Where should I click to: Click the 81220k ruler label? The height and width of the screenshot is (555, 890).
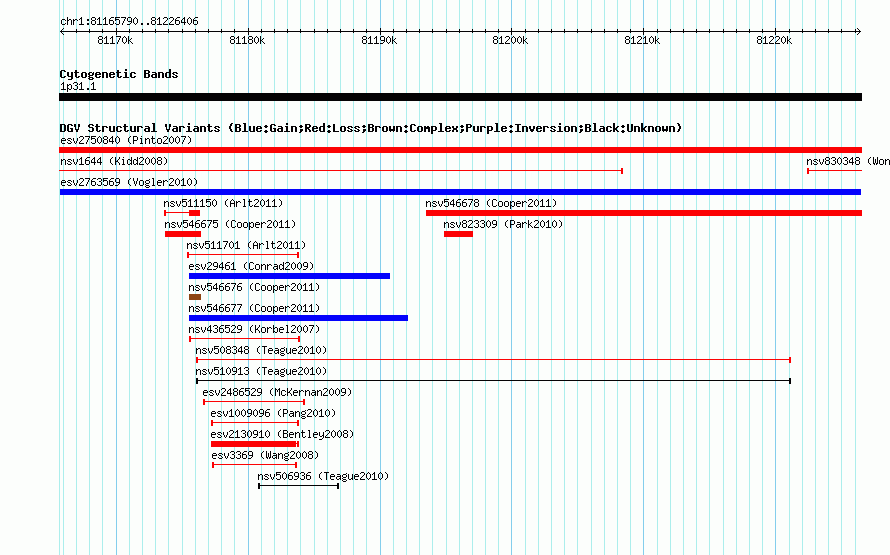coord(774,40)
